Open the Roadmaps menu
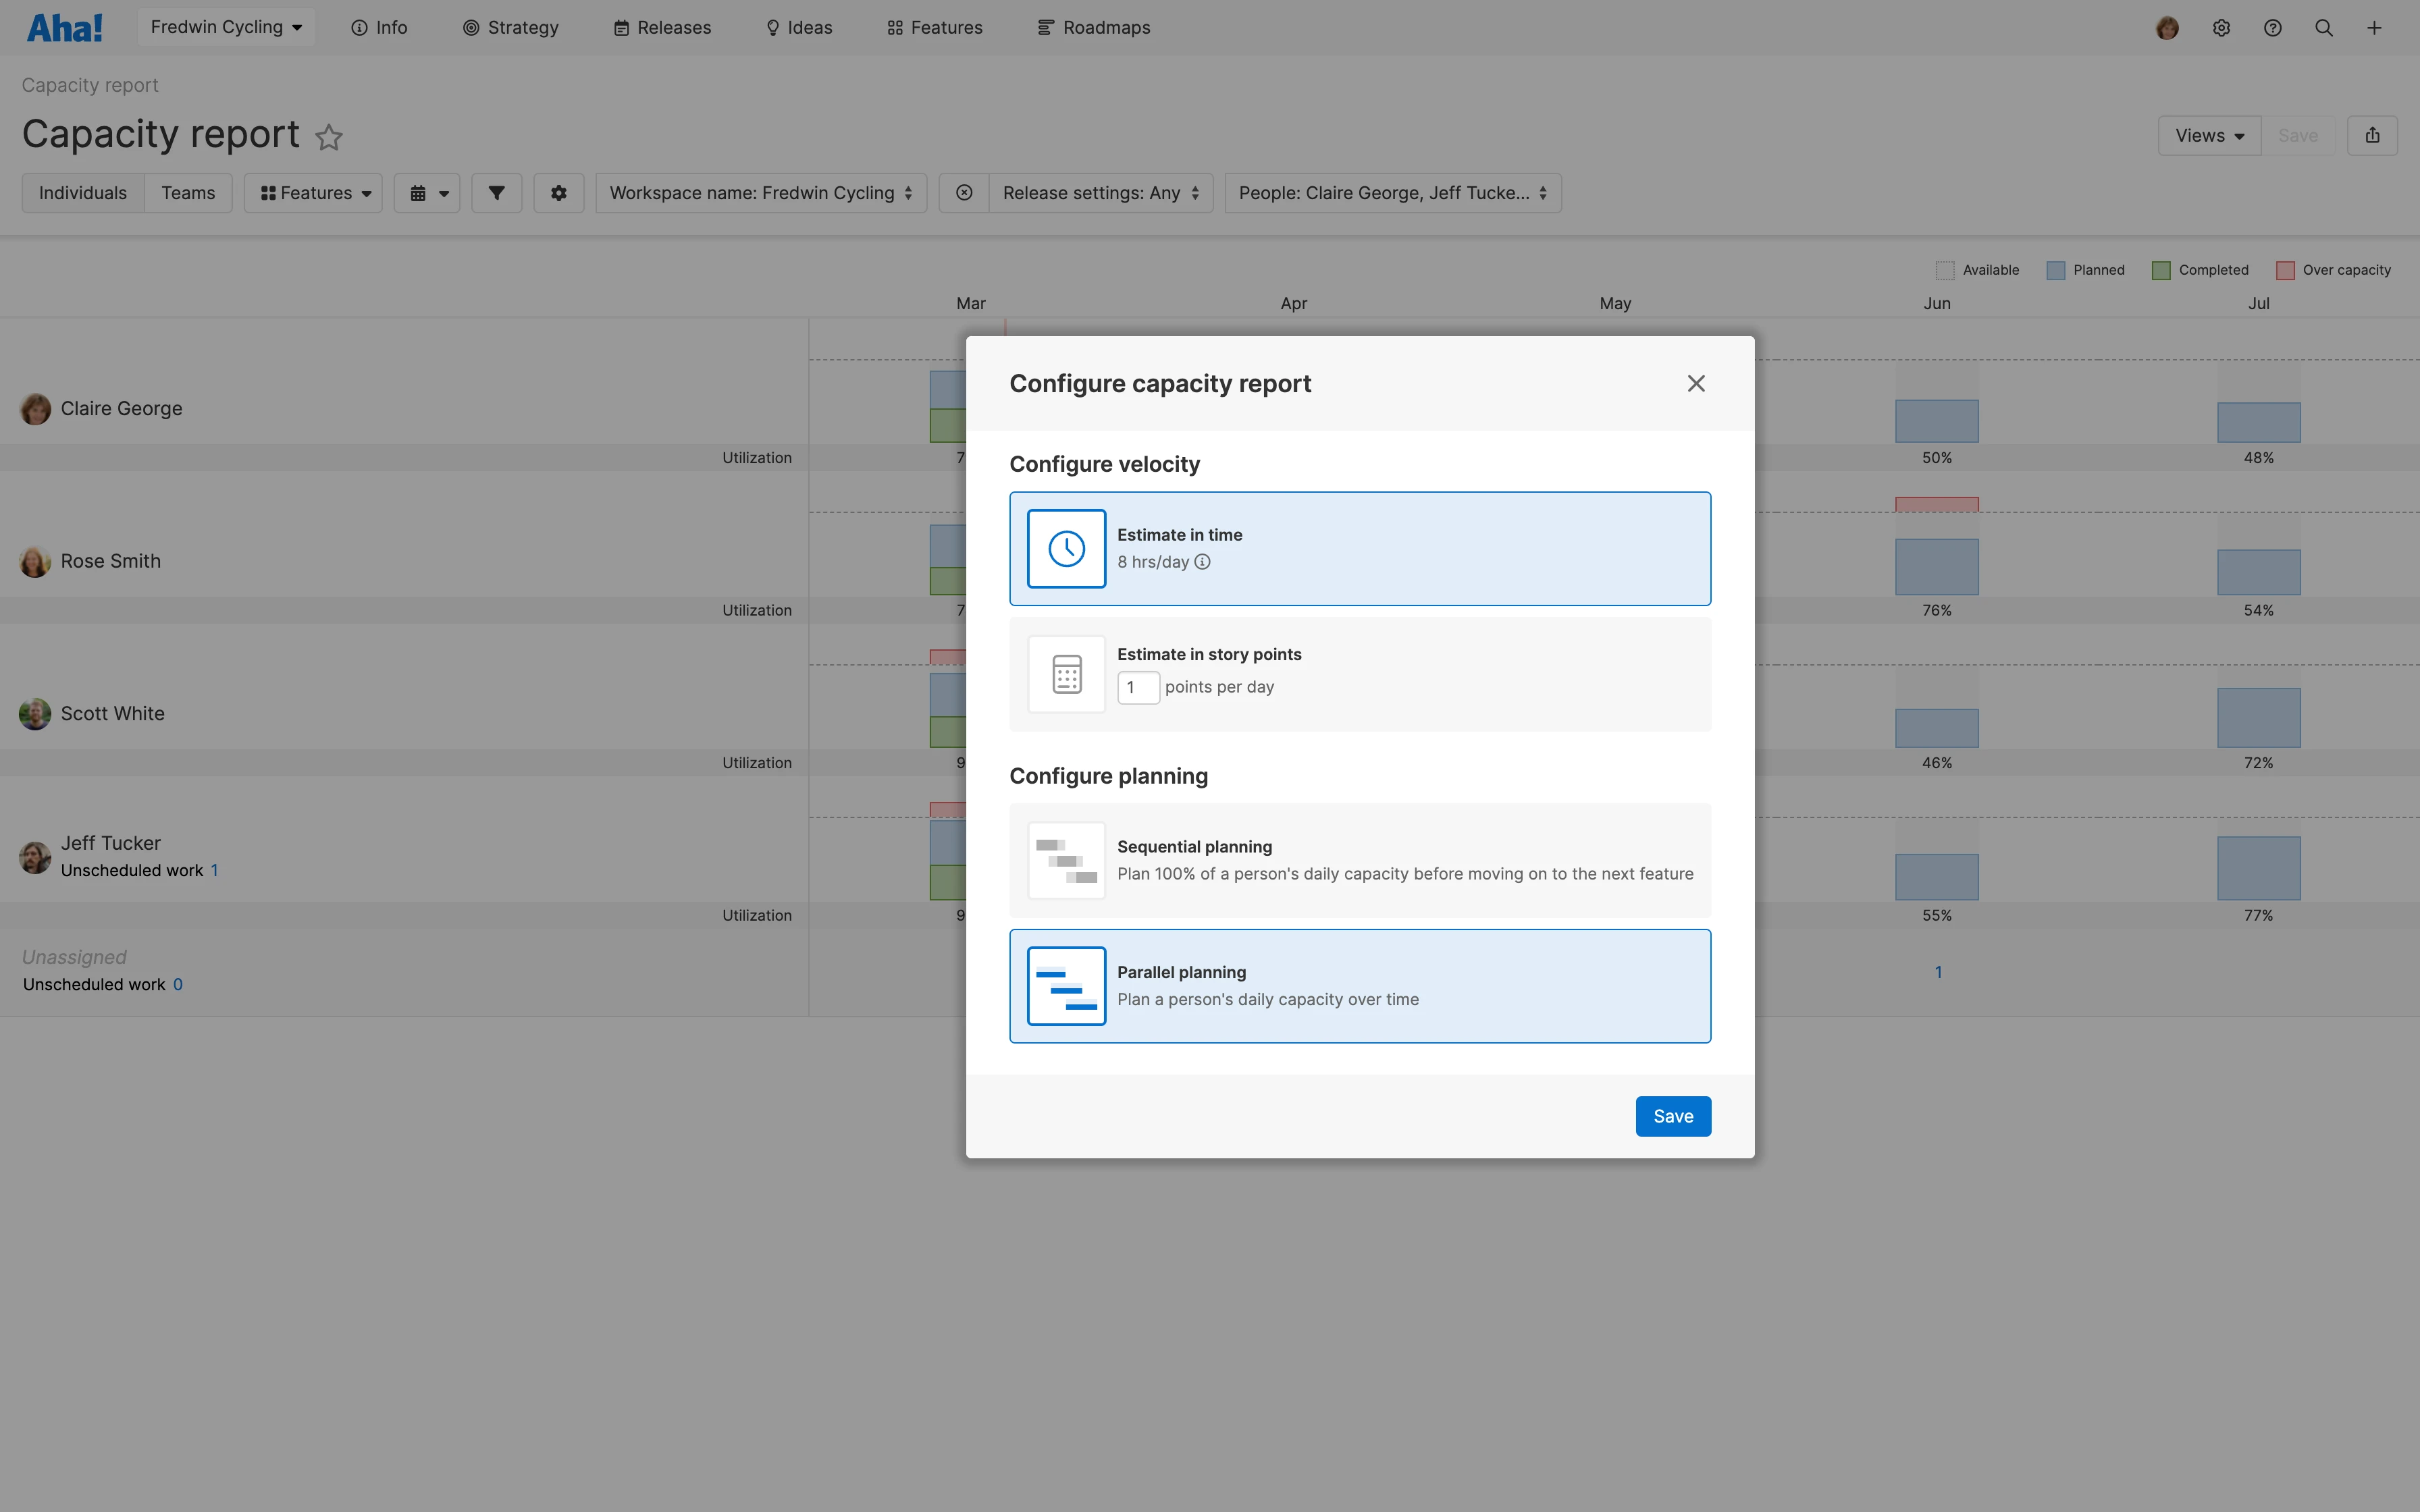 1094,28
